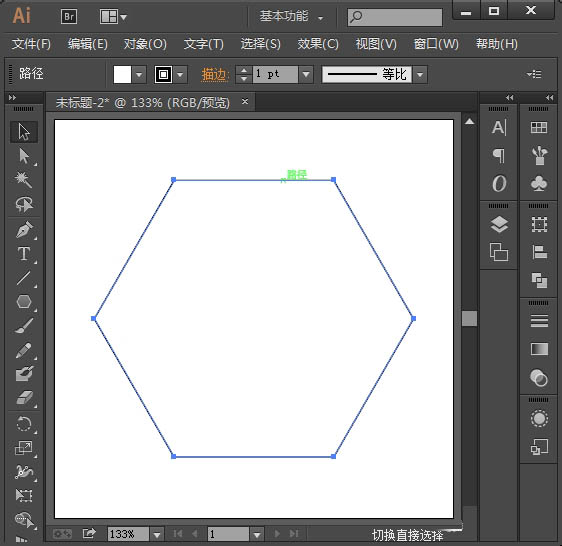Image resolution: width=562 pixels, height=546 pixels.
Task: Open the 视图(V) menu
Action: [x=376, y=44]
